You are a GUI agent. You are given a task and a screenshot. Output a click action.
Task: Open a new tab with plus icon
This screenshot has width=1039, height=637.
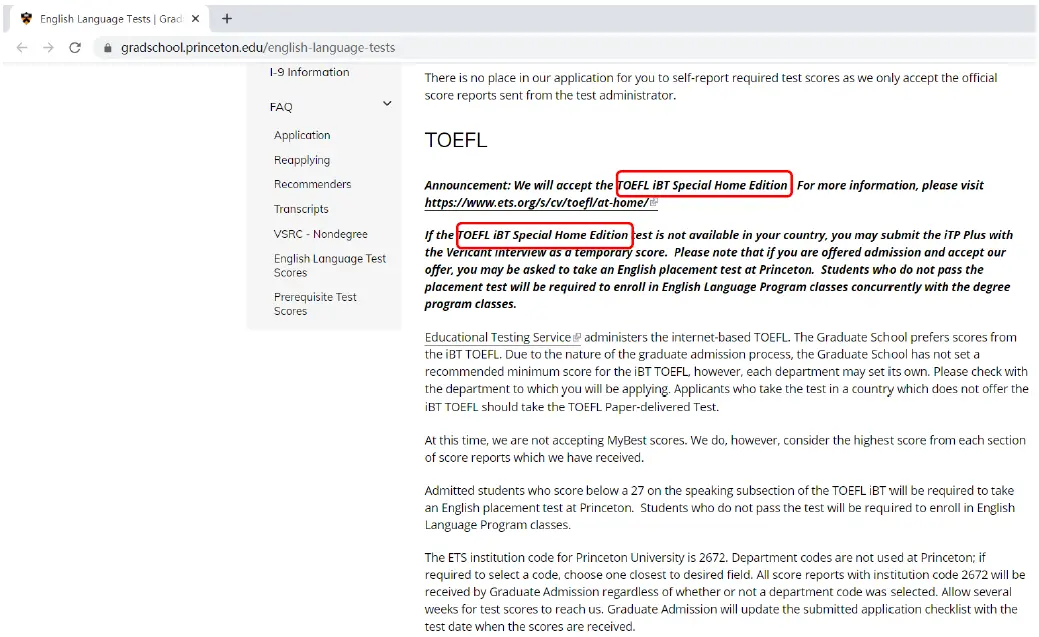(x=227, y=19)
